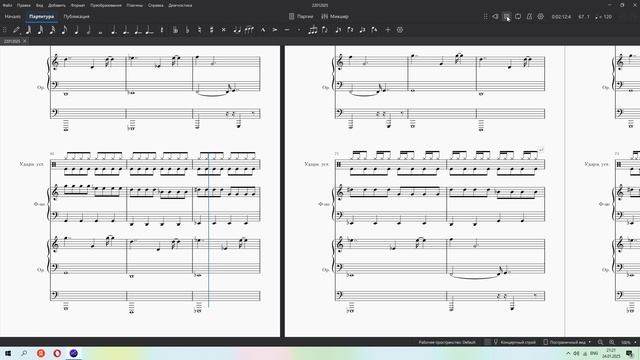Add tenuto articulation

click(287, 30)
